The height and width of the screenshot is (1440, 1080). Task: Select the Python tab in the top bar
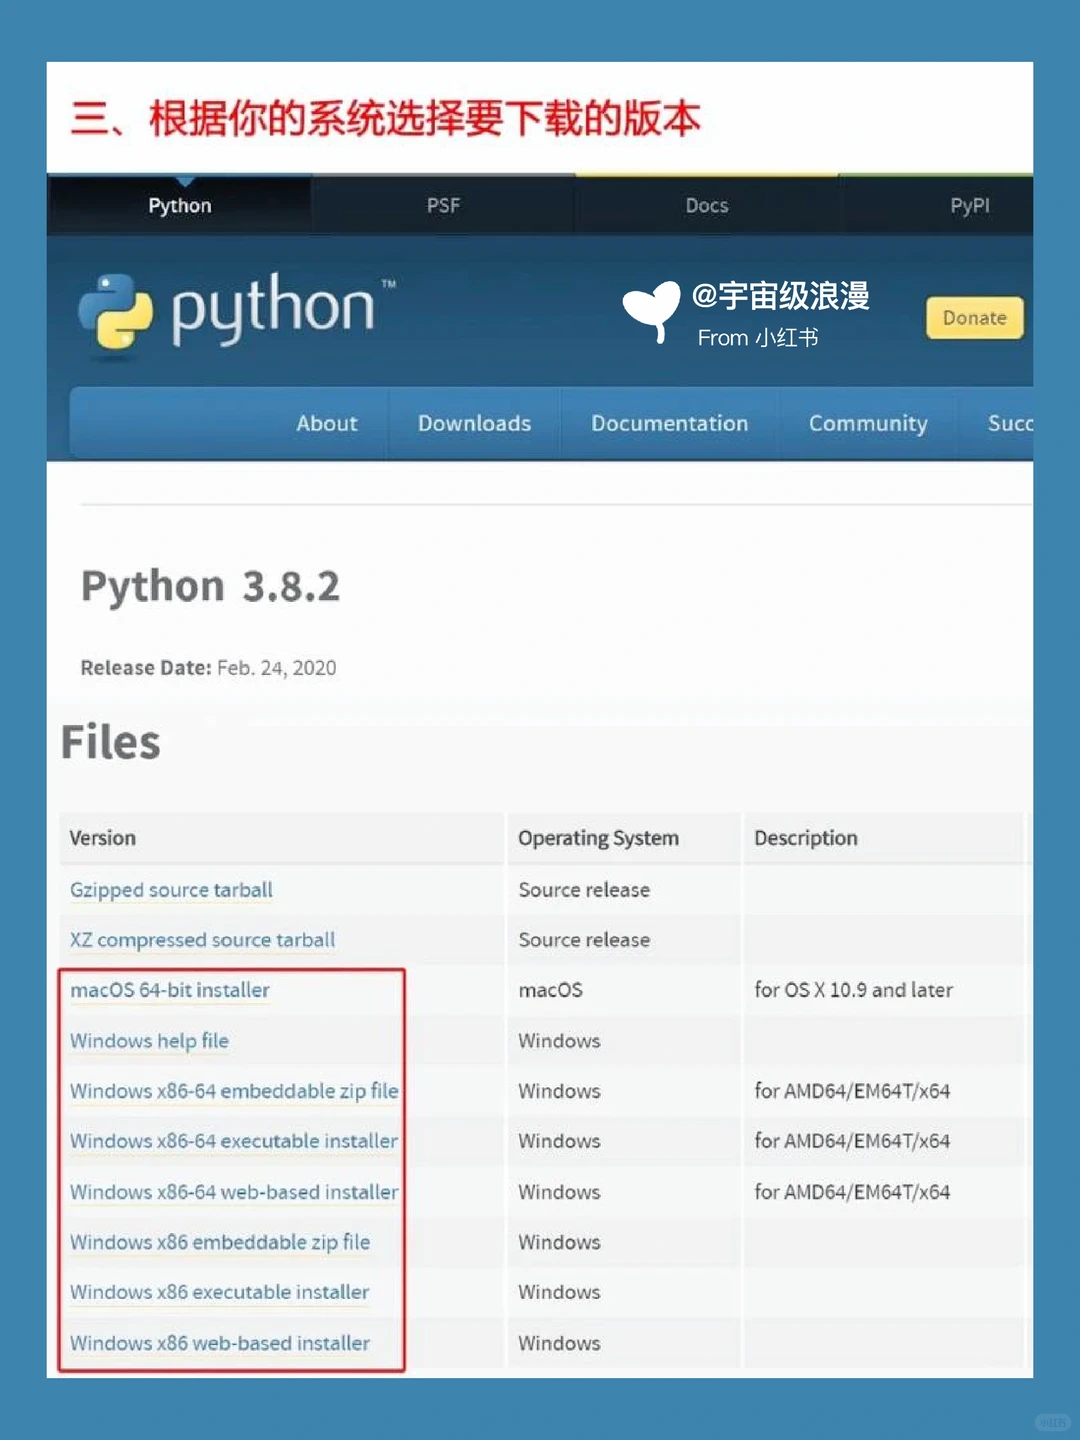[180, 205]
